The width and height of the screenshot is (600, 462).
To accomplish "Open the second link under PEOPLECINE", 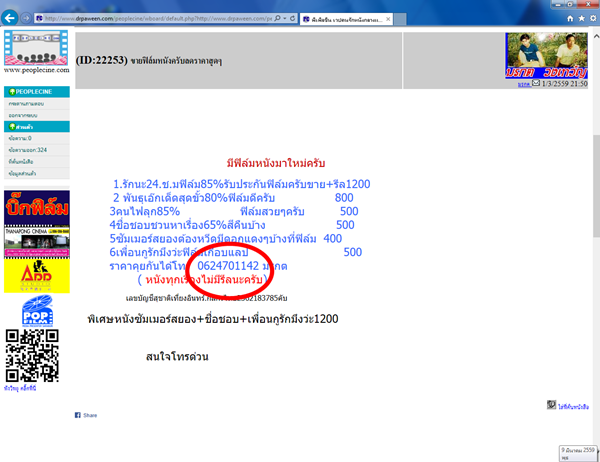I will [23, 115].
